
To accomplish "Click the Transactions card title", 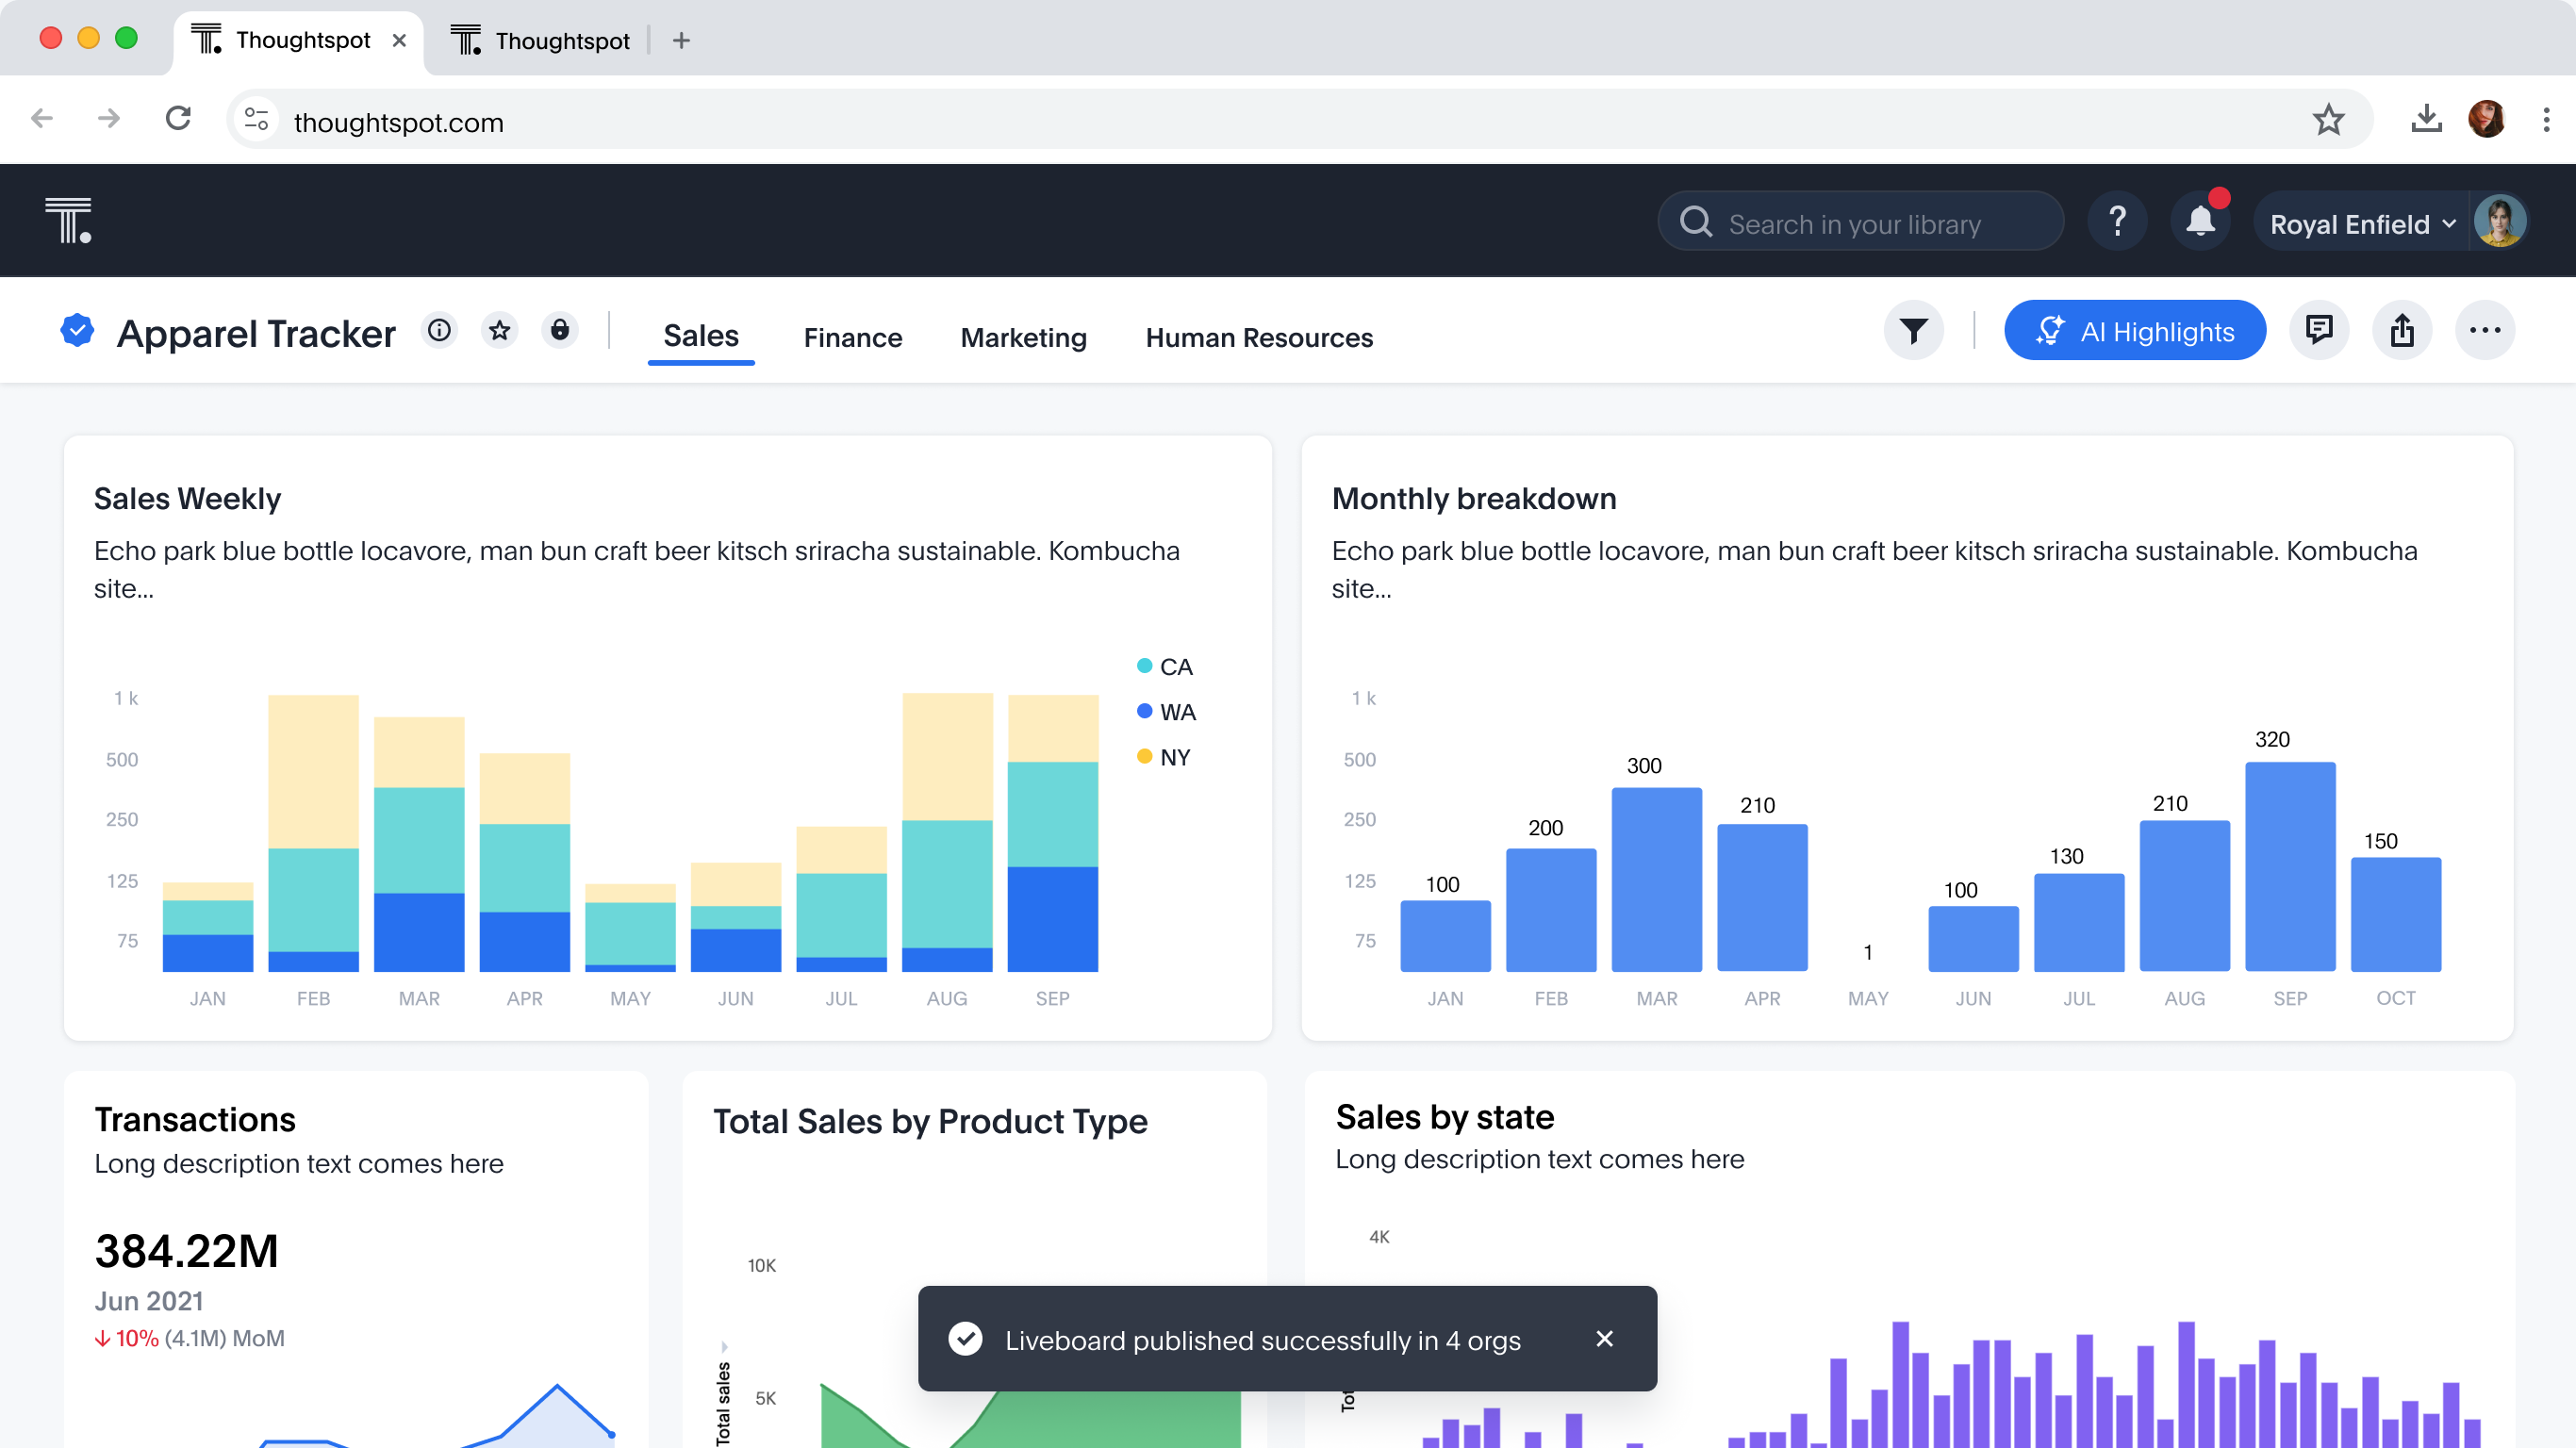I will coord(195,1120).
